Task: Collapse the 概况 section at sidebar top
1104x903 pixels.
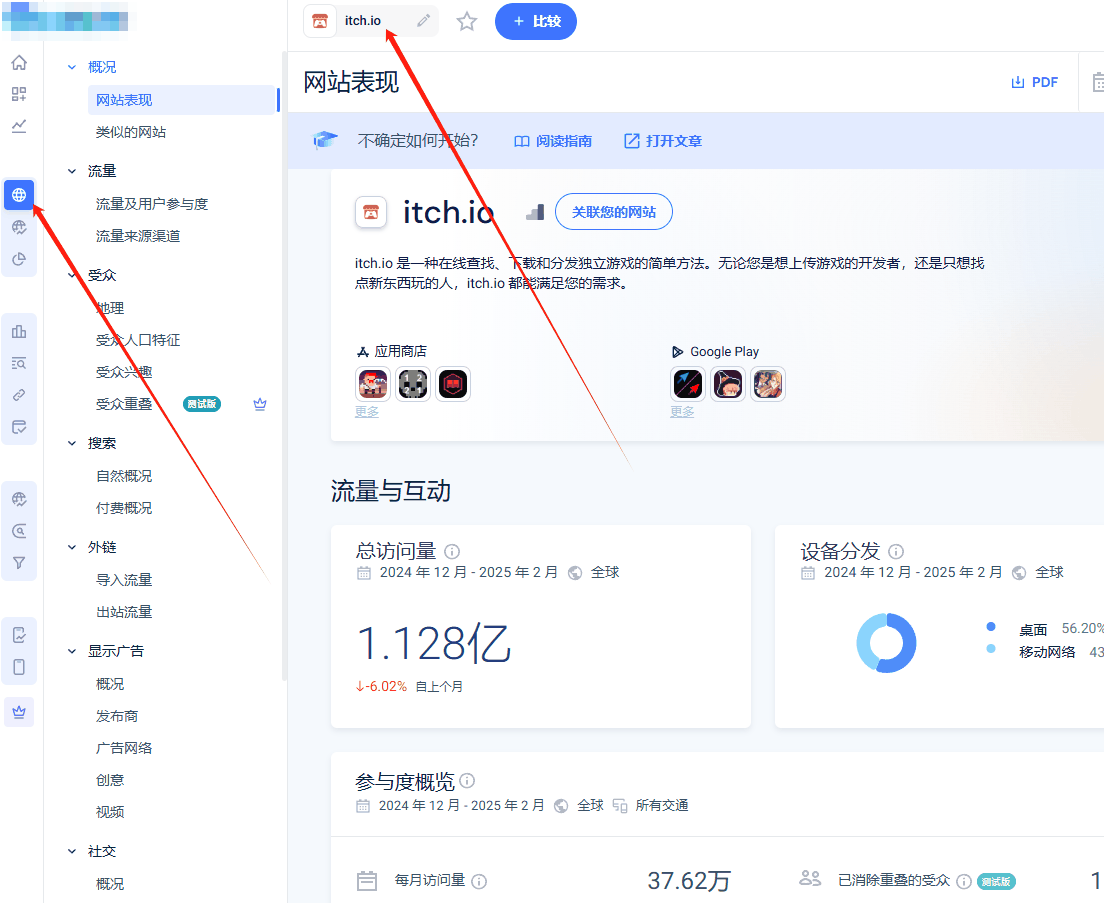Action: (x=72, y=67)
